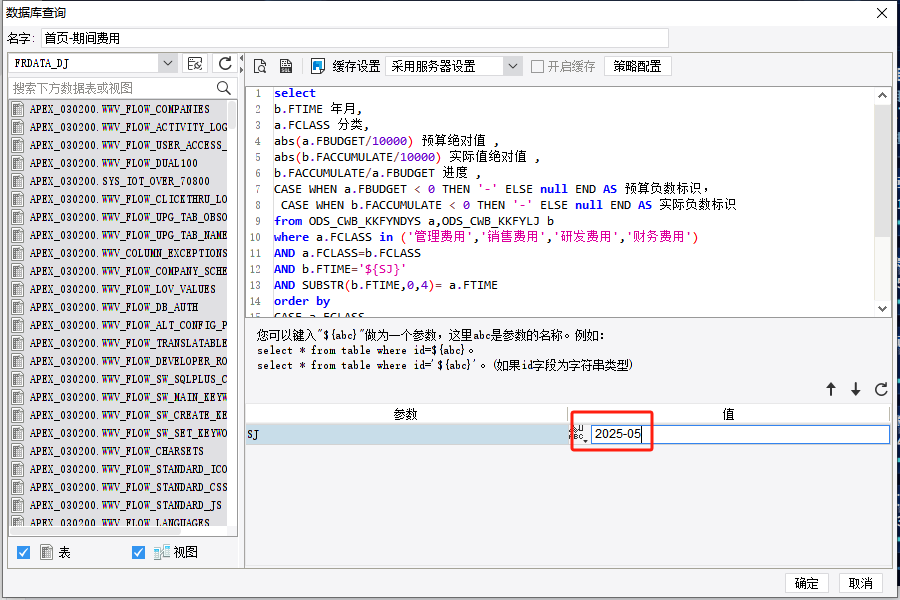The image size is (900, 600).
Task: Click the 取消 button
Action: (860, 583)
